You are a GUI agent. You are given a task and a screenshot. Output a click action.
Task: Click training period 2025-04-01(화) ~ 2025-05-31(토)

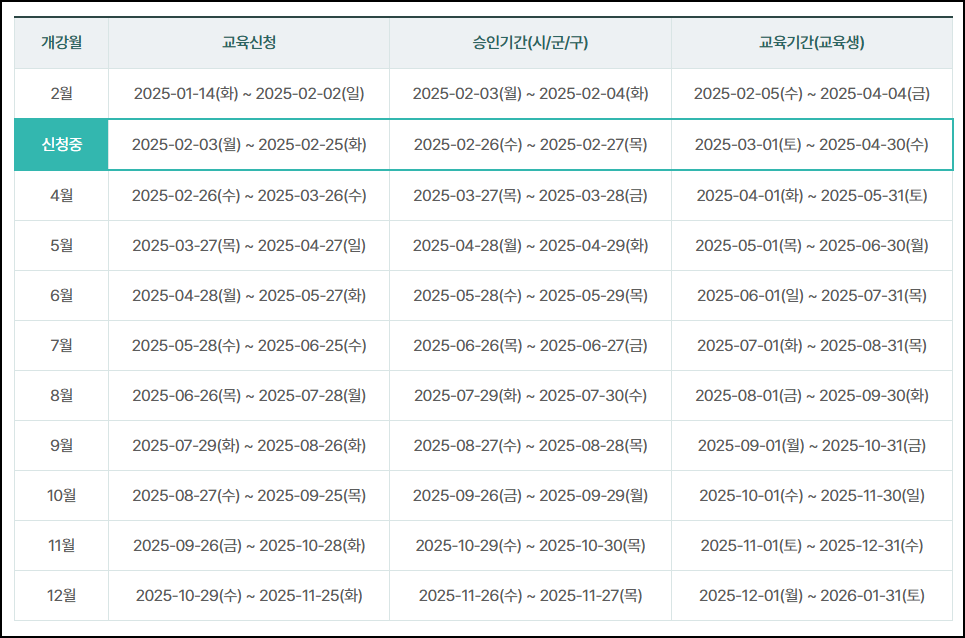(x=812, y=196)
